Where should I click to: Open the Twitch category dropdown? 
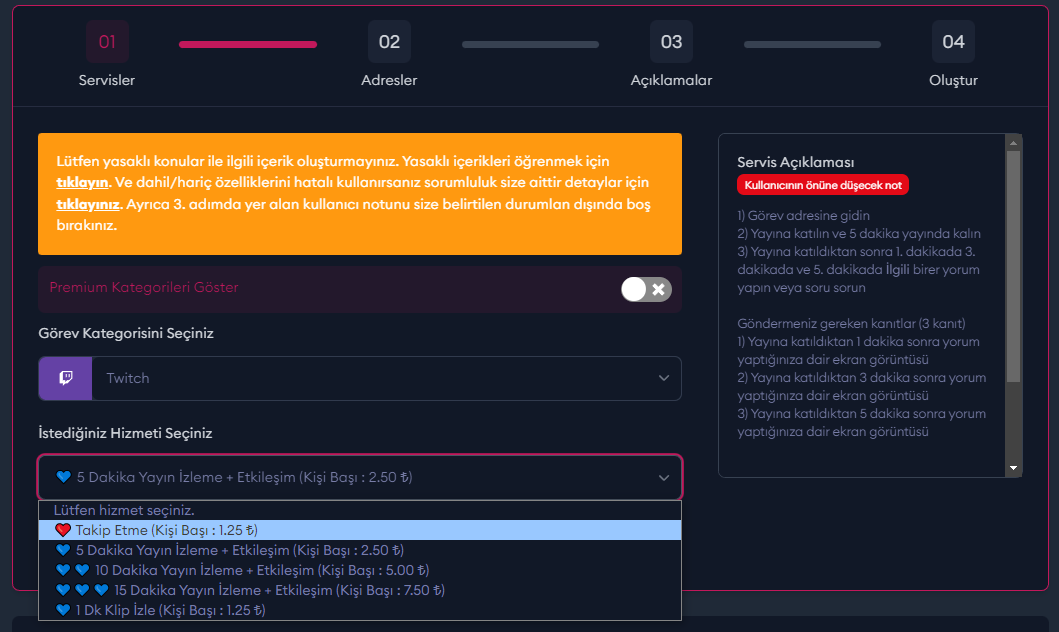click(x=360, y=378)
